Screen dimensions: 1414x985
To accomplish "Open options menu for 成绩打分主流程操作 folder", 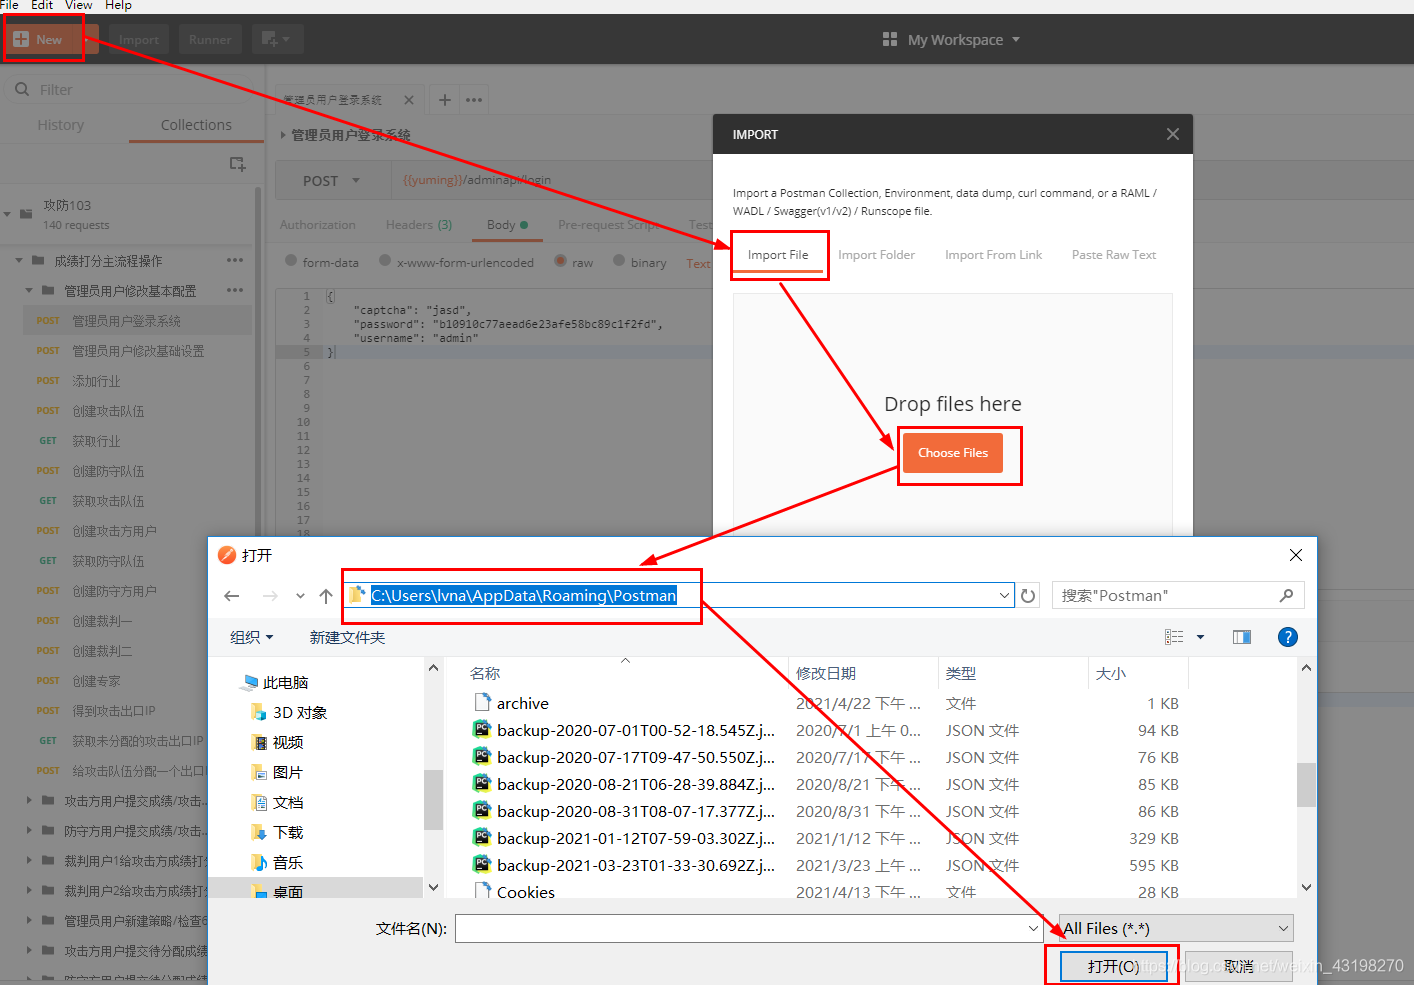I will pyautogui.click(x=235, y=260).
